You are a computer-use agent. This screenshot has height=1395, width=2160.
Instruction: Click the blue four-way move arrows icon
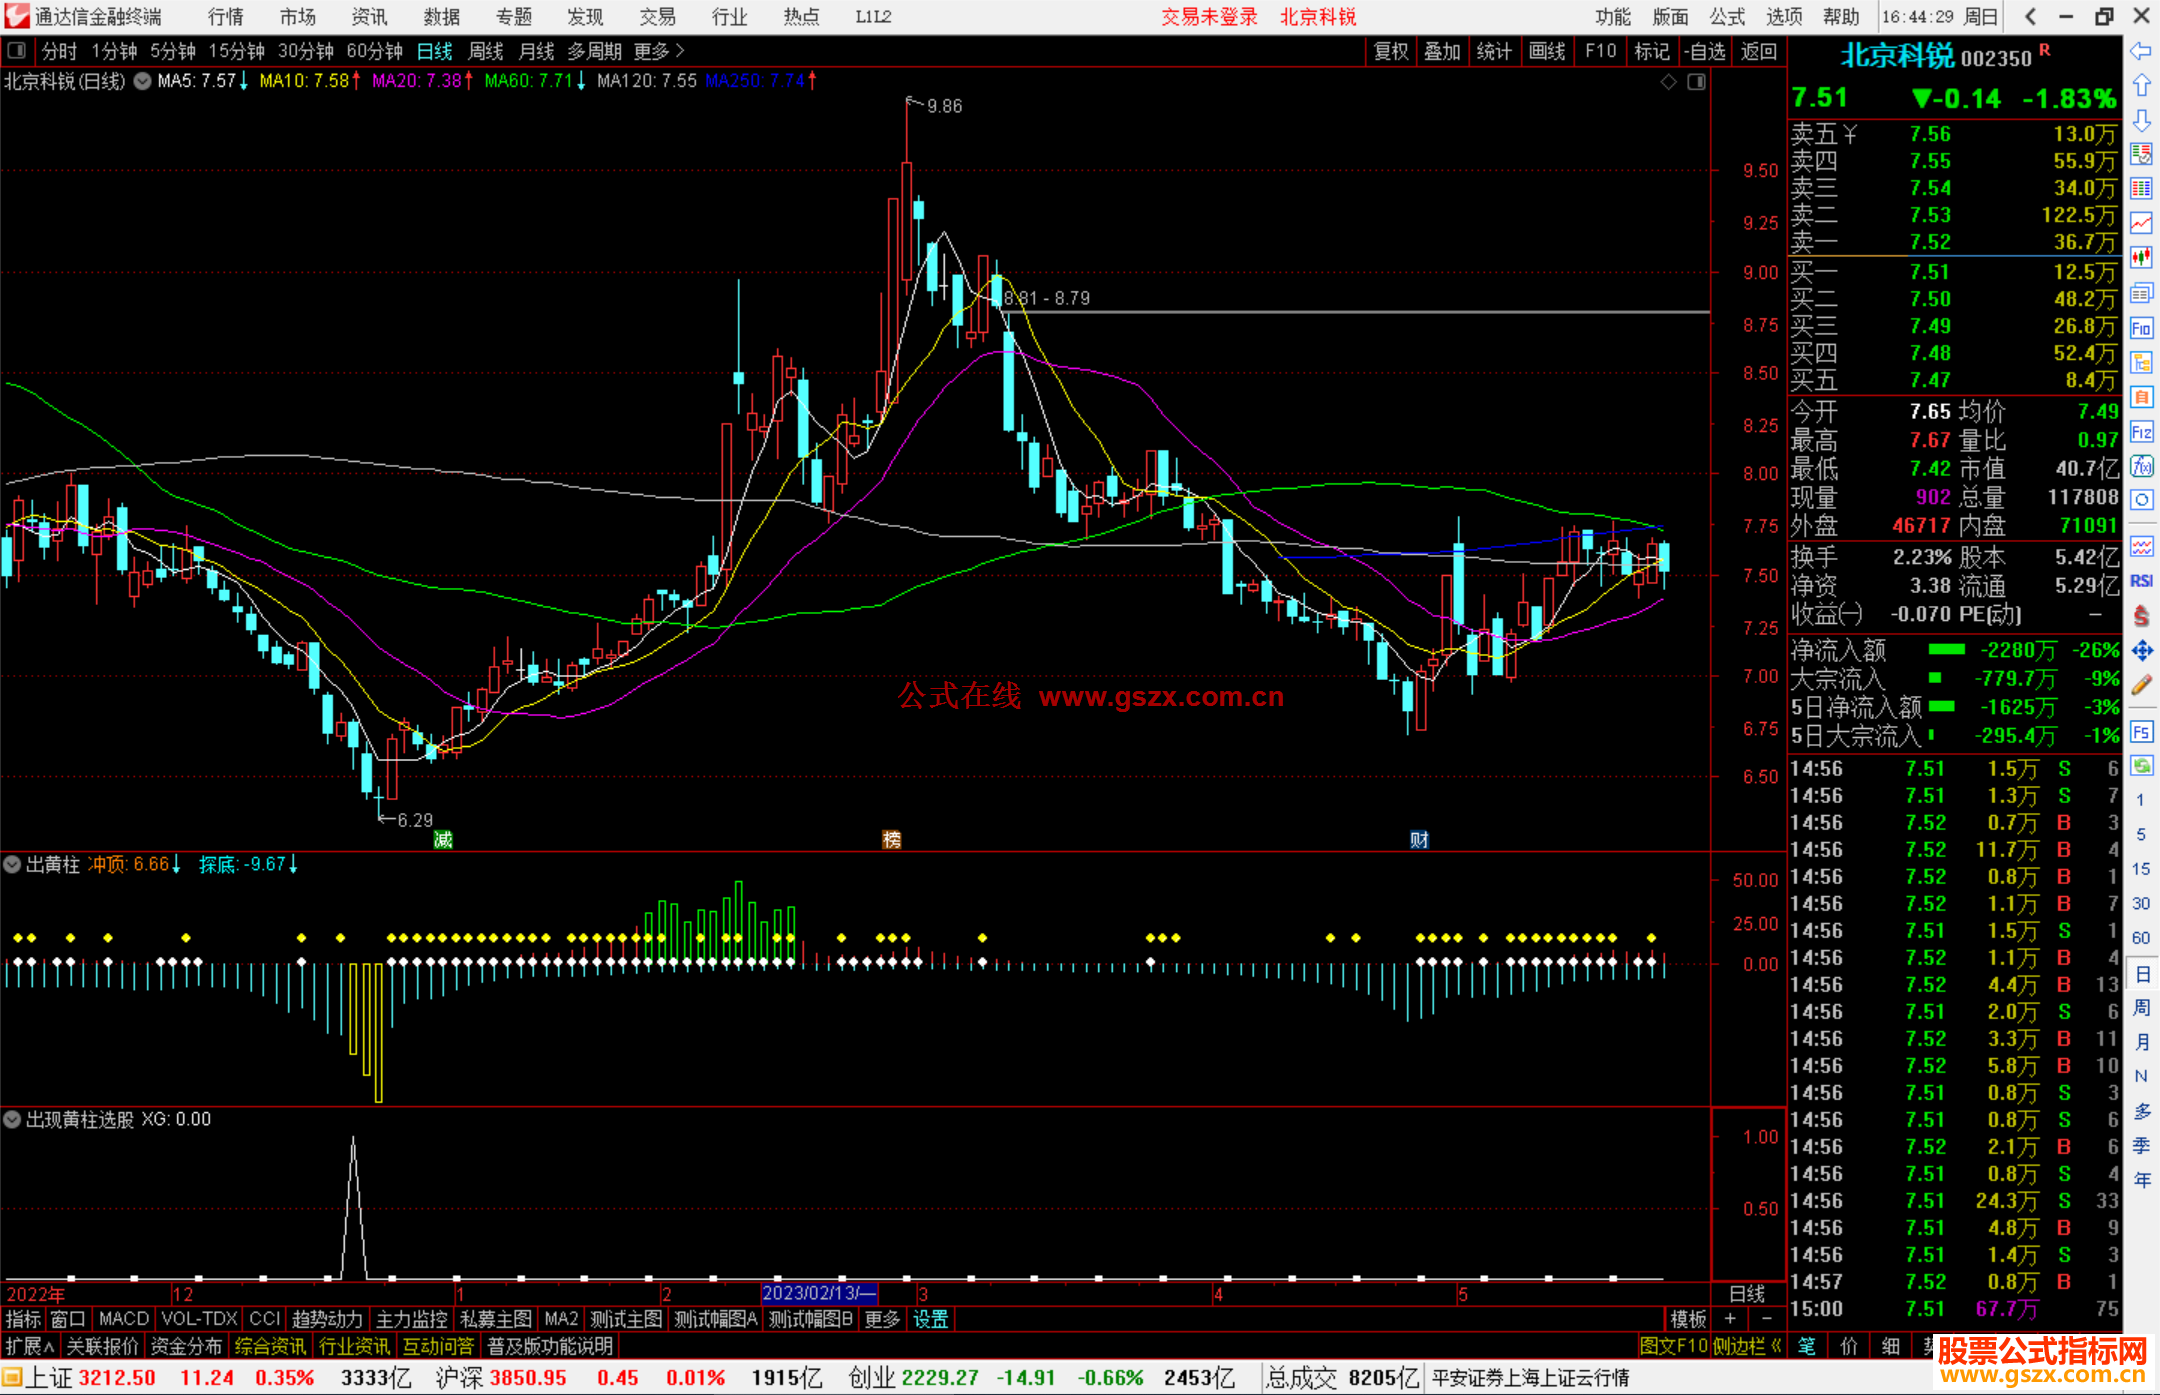click(2141, 651)
